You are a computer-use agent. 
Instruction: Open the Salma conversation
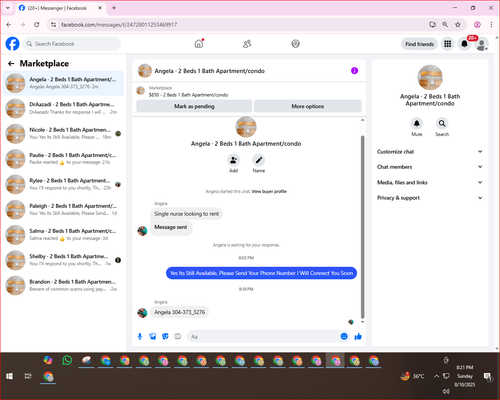pyautogui.click(x=63, y=235)
